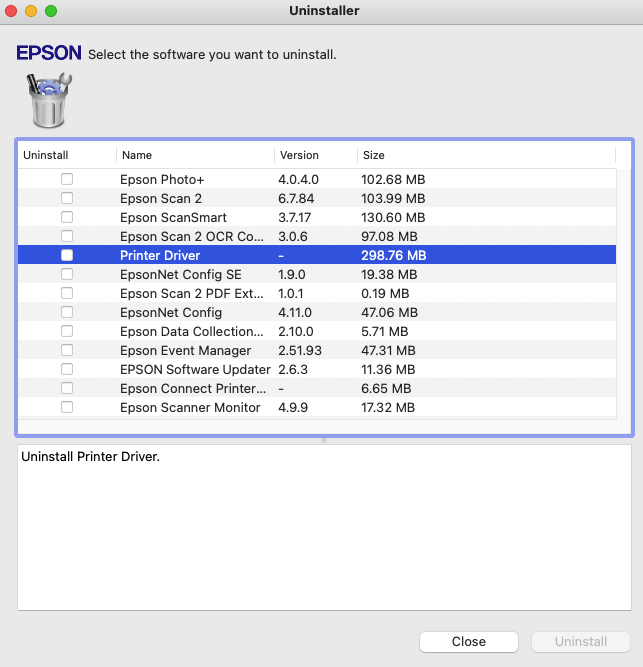Image resolution: width=643 pixels, height=667 pixels.
Task: Click the 47.06 MB size cell
Action: pyautogui.click(x=390, y=313)
